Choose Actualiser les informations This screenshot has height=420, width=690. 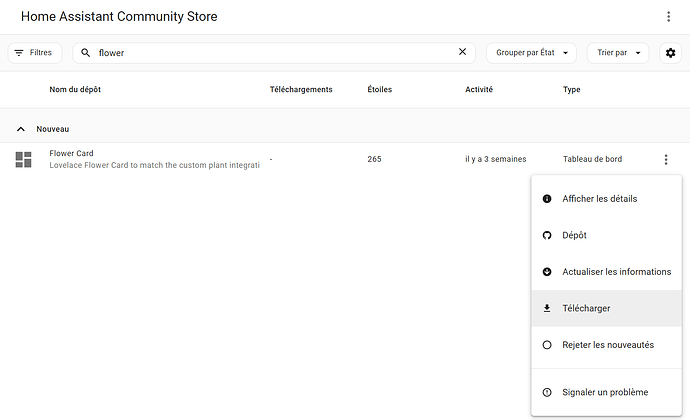[x=616, y=272]
